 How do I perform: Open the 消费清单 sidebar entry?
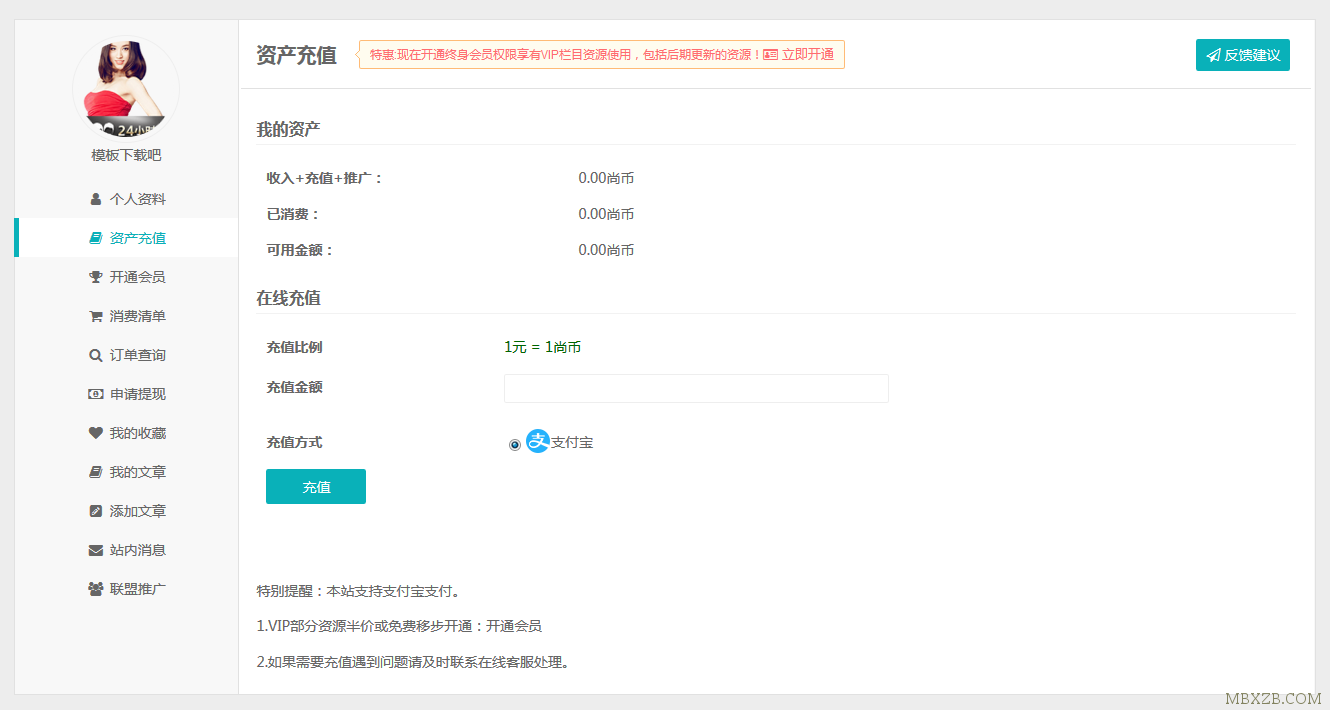[125, 315]
